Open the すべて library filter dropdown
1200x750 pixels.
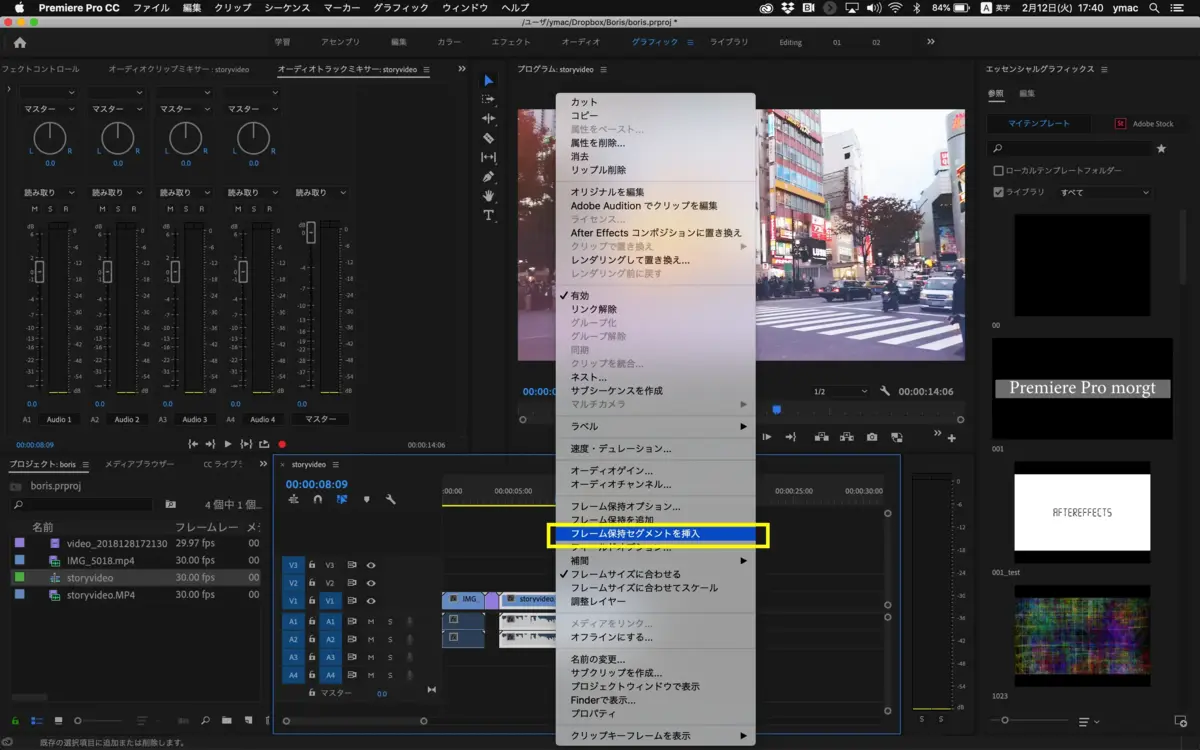[x=1107, y=192]
